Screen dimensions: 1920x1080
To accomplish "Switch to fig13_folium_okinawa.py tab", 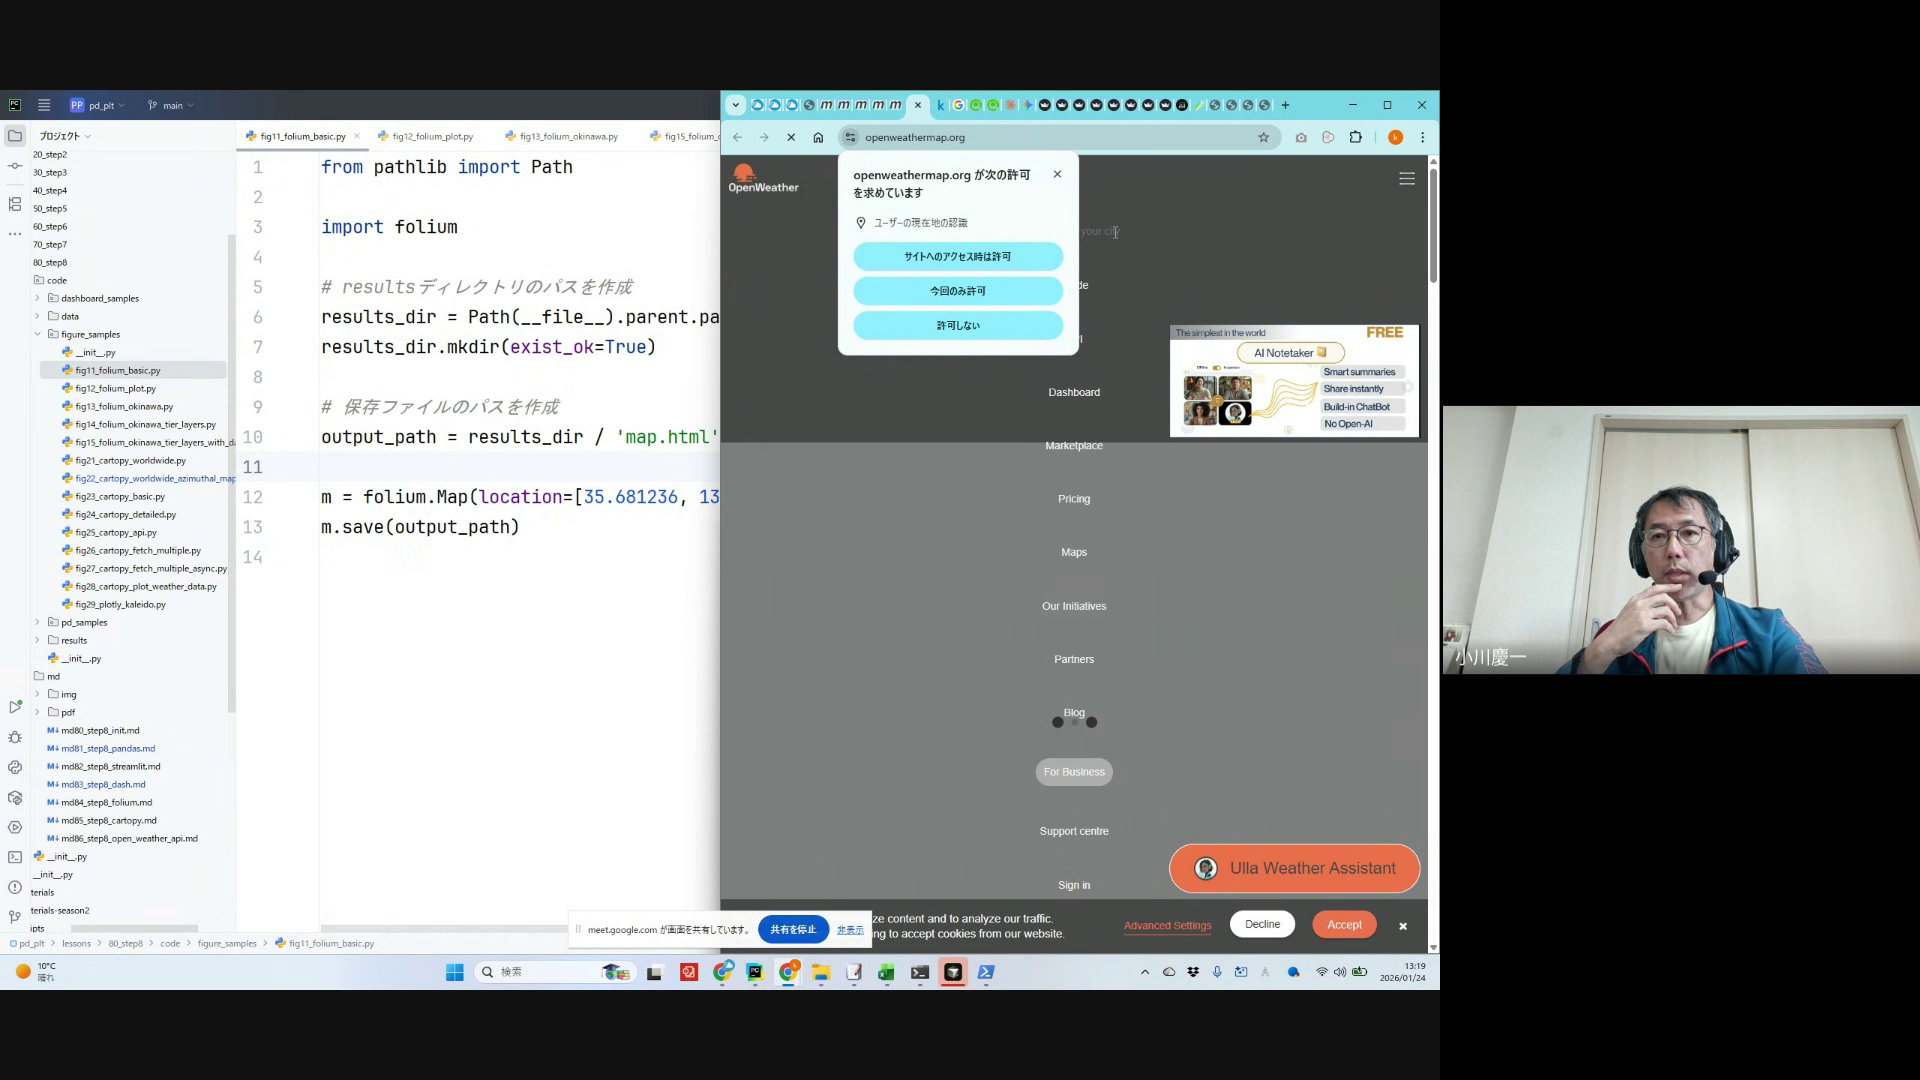I will 568,136.
